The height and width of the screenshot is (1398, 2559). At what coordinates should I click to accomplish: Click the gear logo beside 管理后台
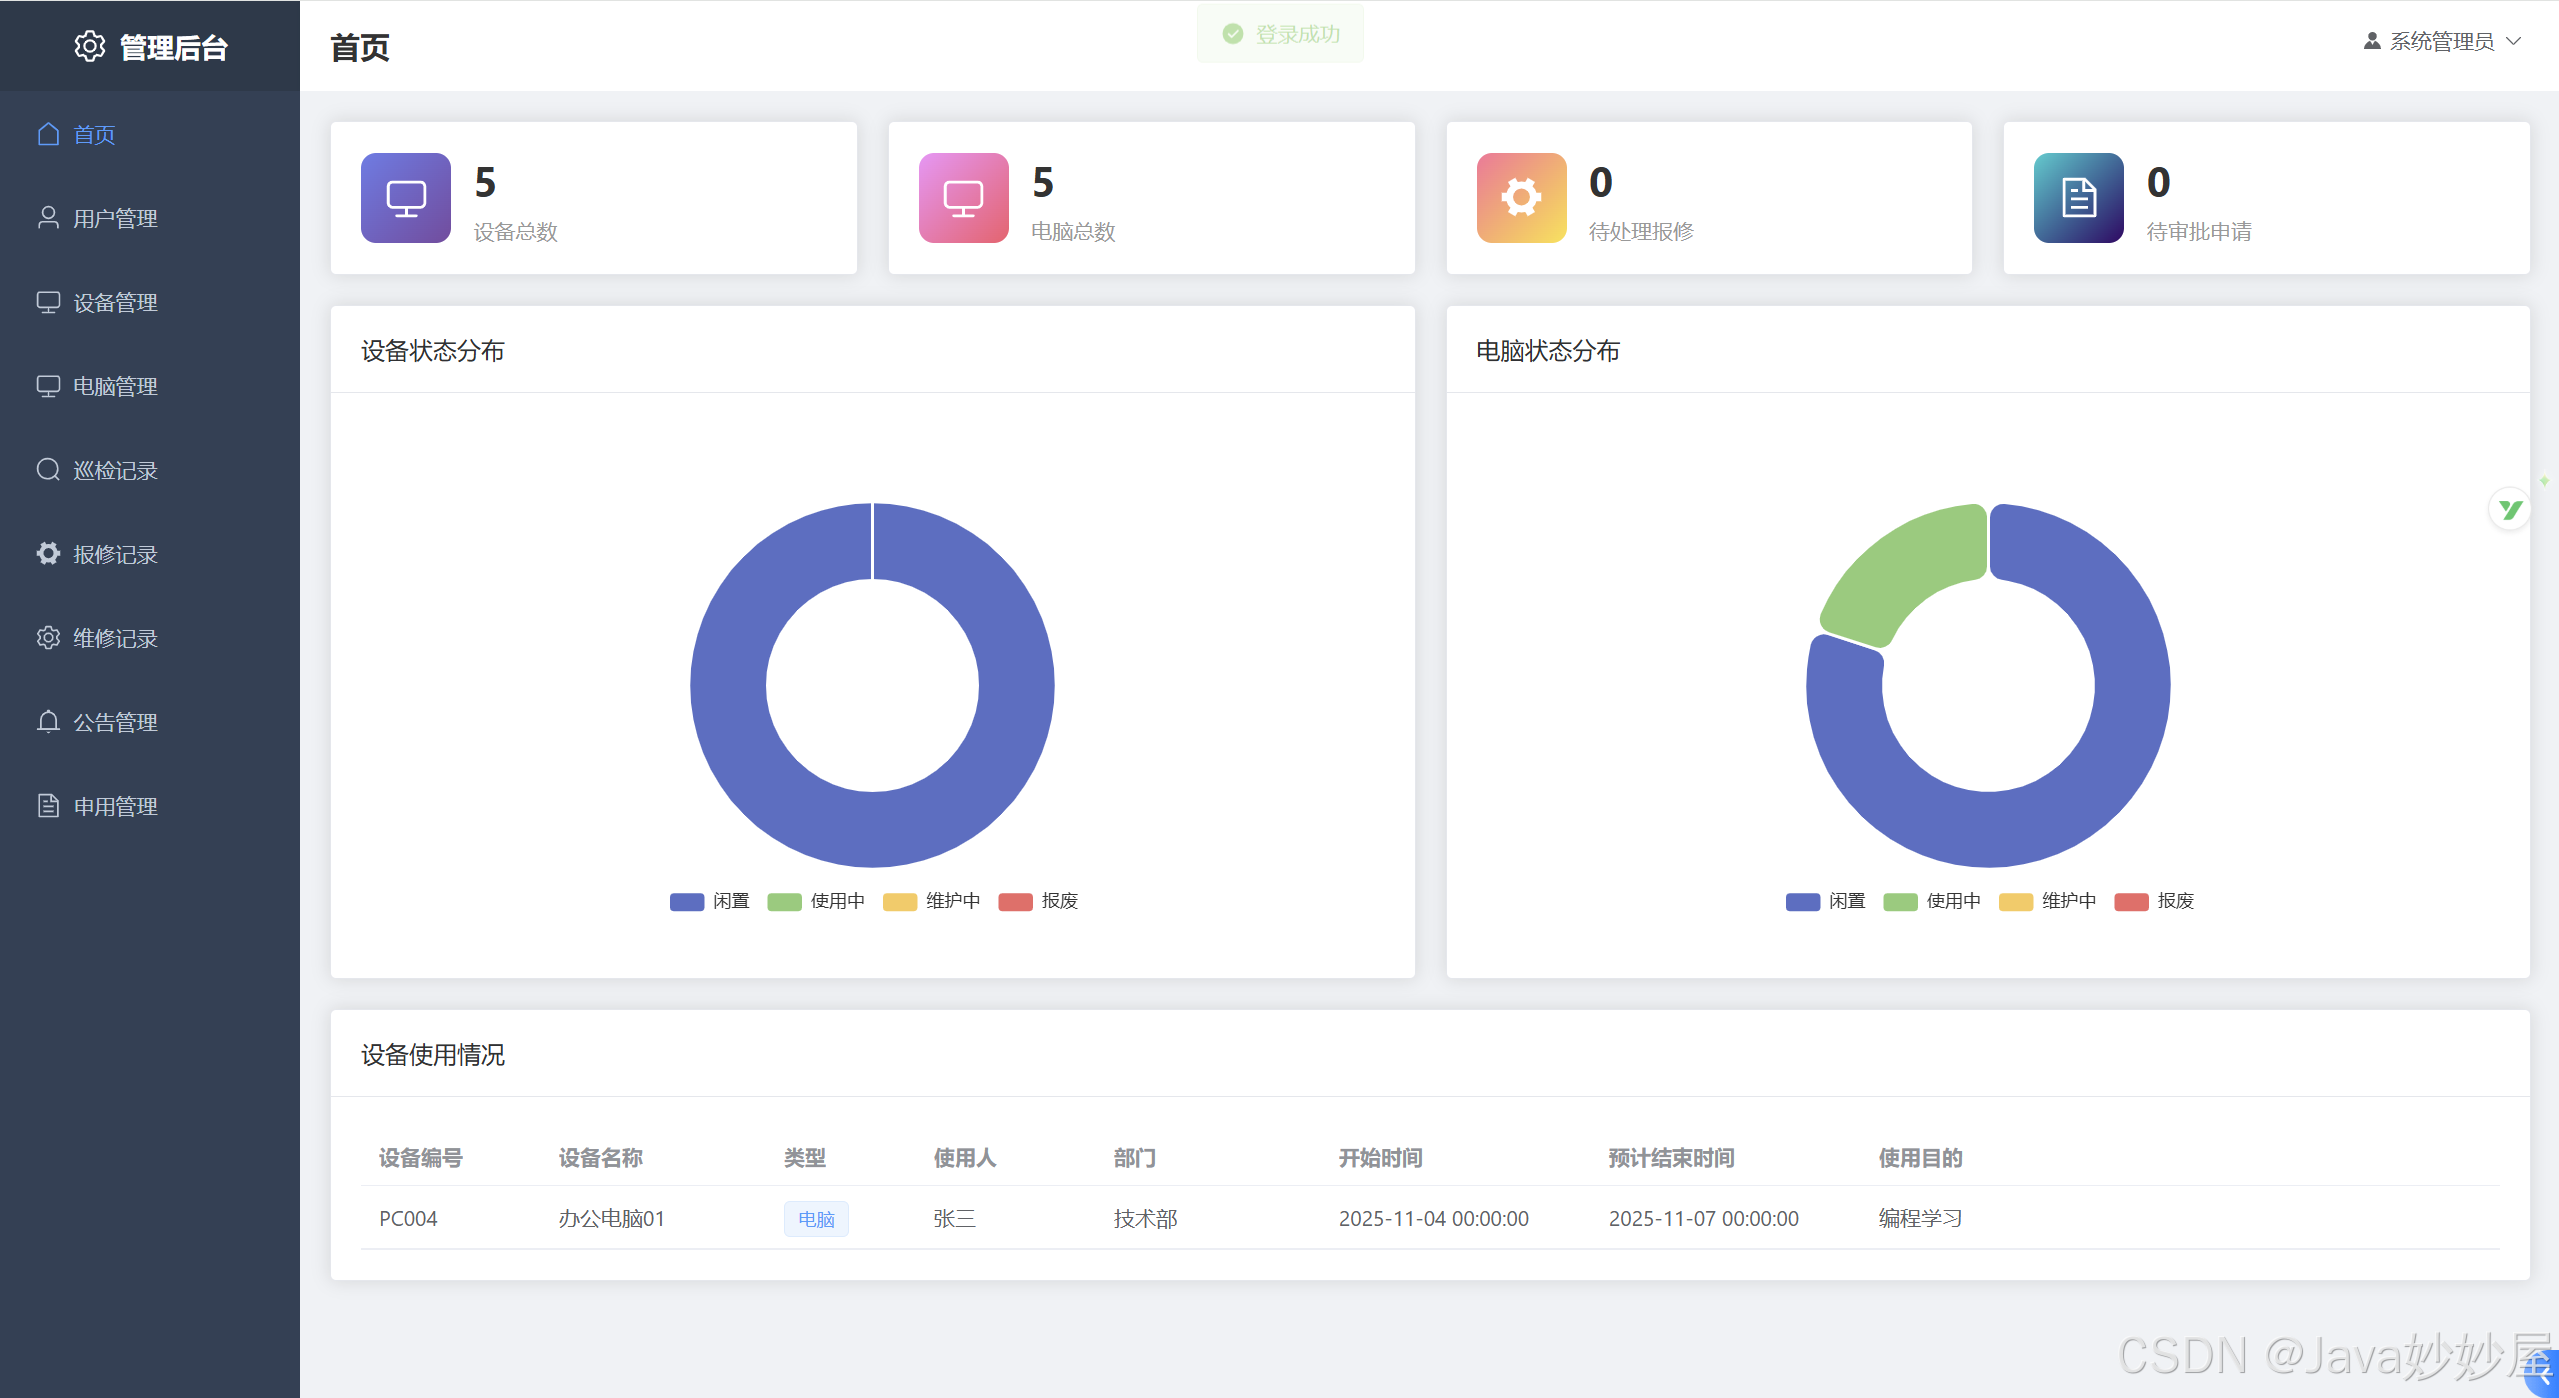(x=89, y=46)
